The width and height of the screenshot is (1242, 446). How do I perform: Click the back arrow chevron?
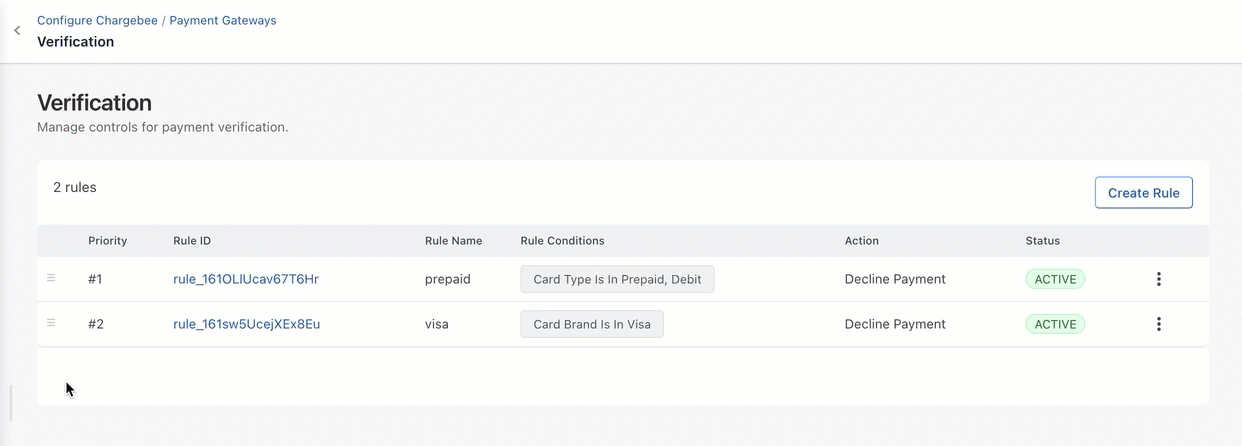click(17, 31)
